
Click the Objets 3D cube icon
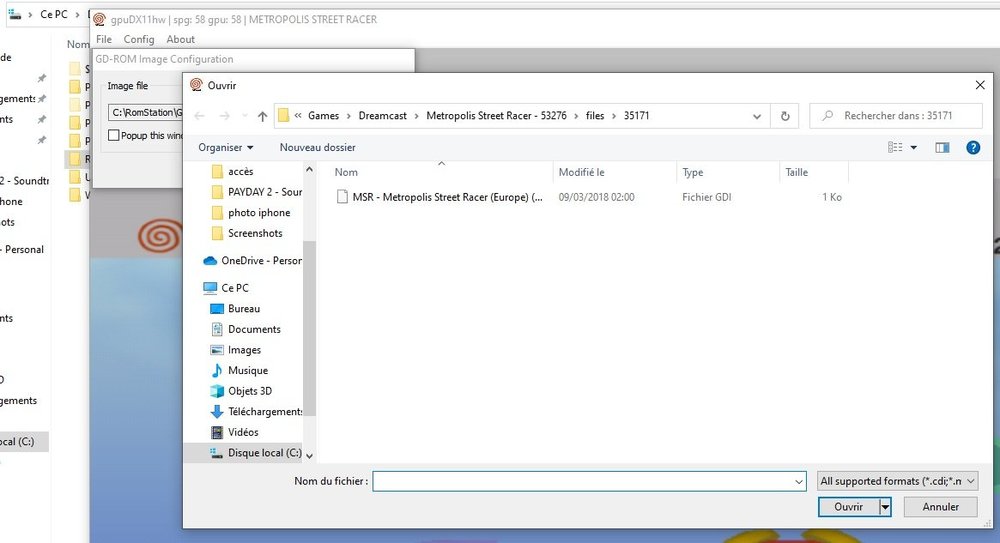[x=217, y=391]
